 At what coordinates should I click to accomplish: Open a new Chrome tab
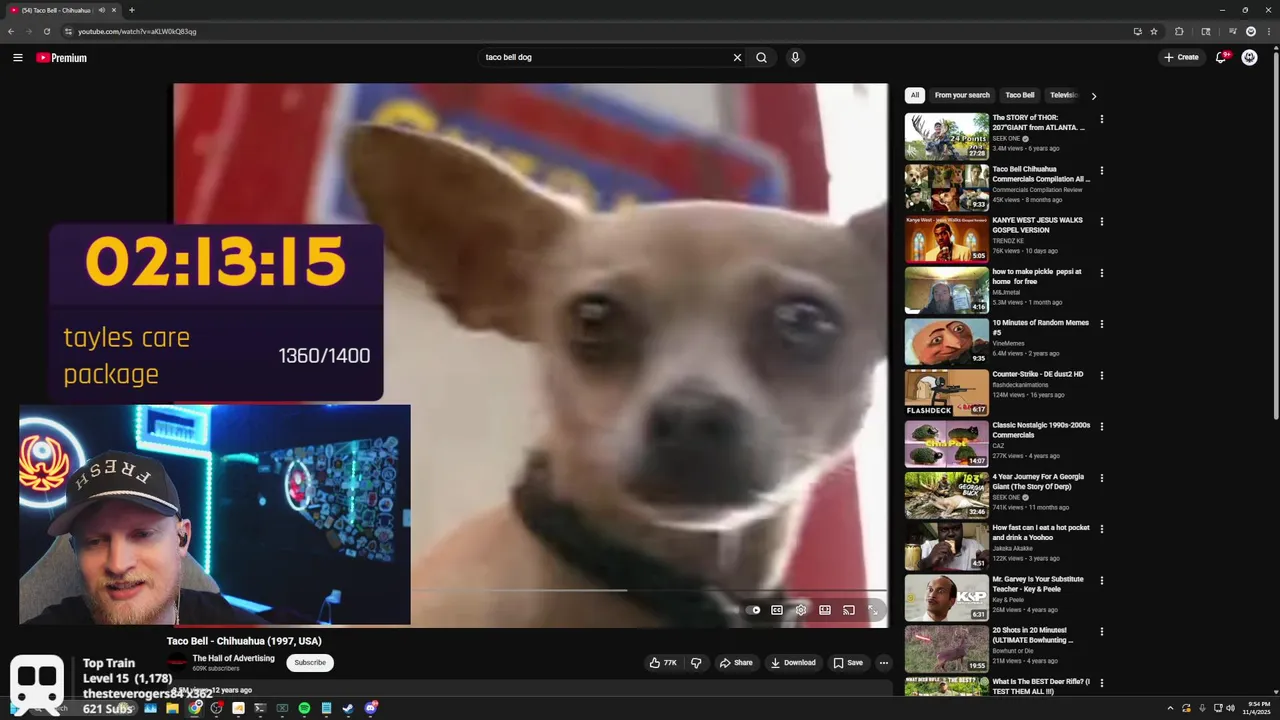pos(131,10)
